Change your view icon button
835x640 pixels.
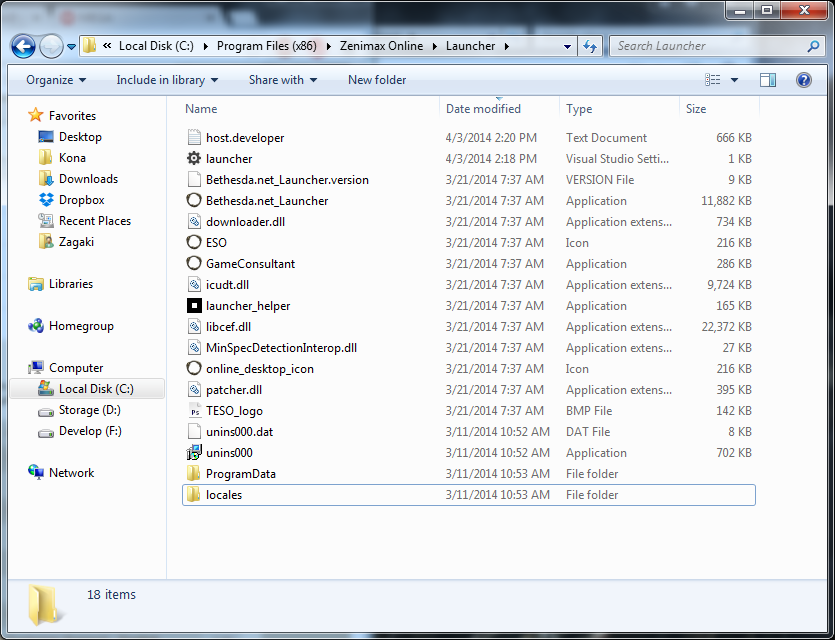[713, 80]
